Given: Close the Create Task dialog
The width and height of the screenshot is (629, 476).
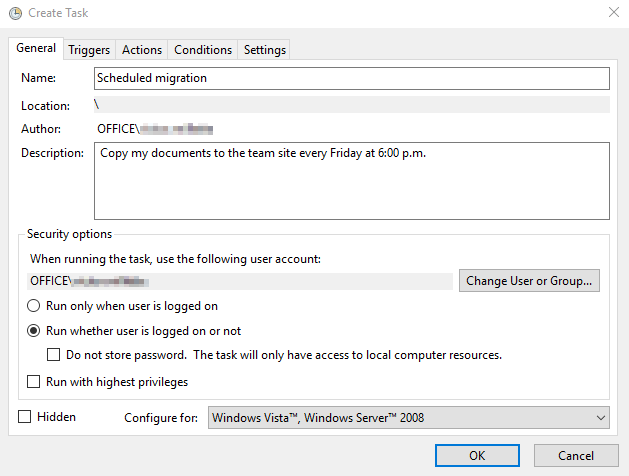Looking at the screenshot, I should tap(614, 12).
